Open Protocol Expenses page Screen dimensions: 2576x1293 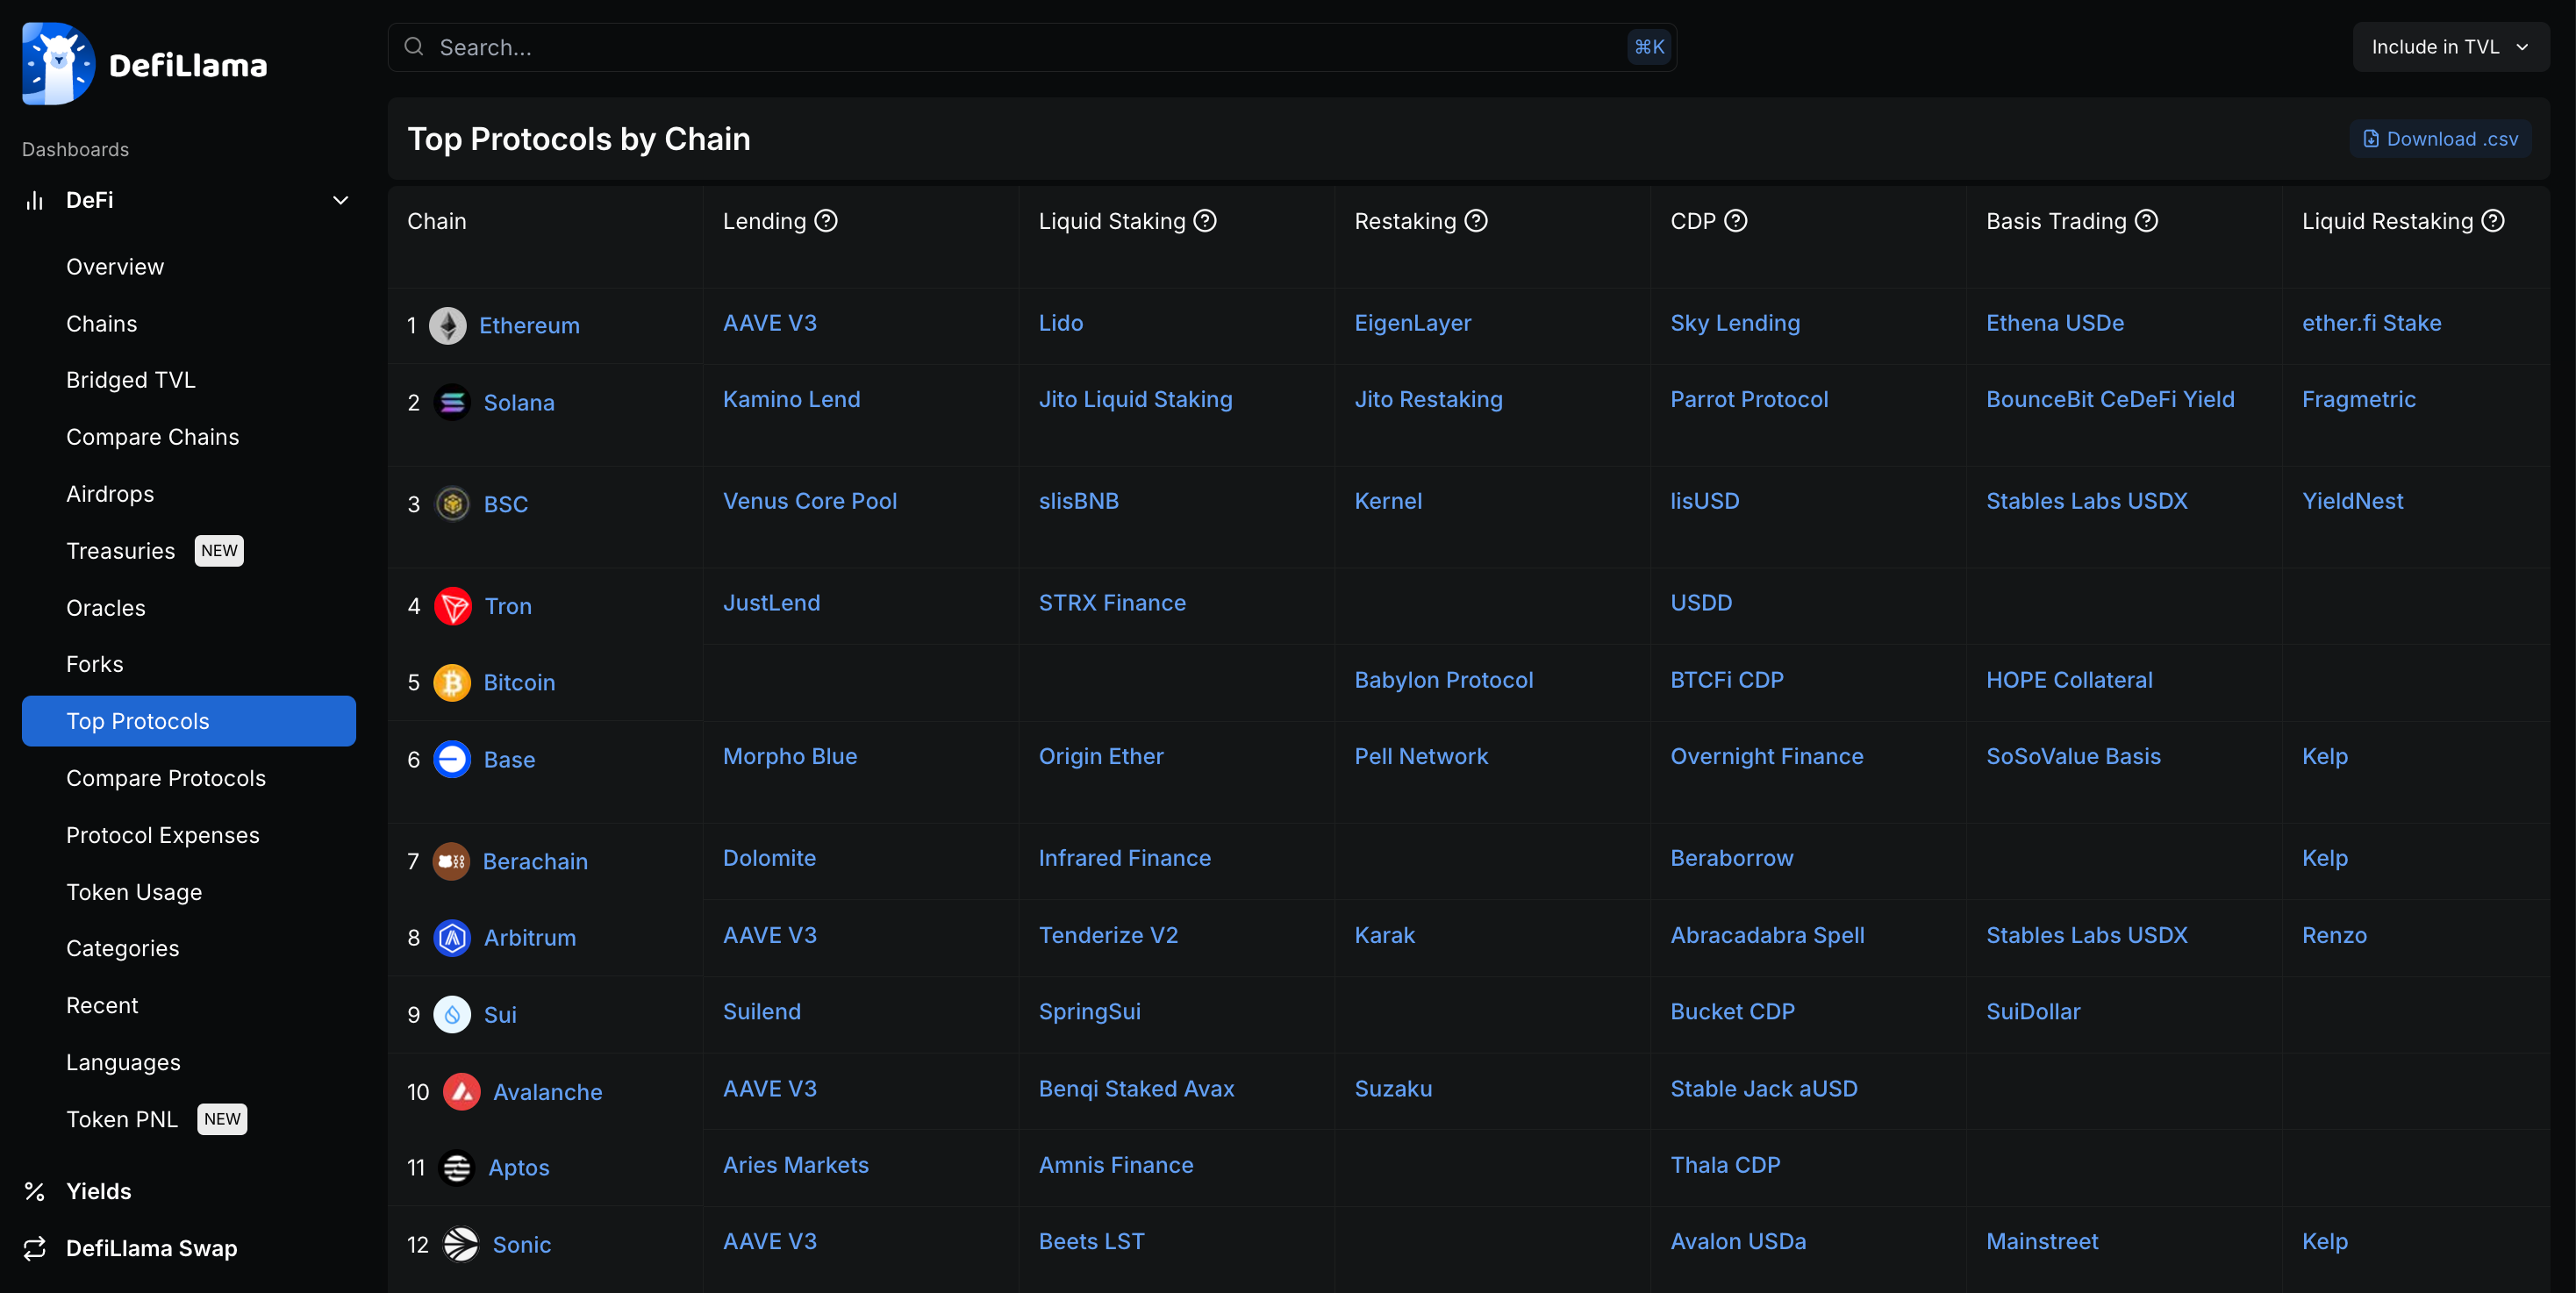click(163, 835)
